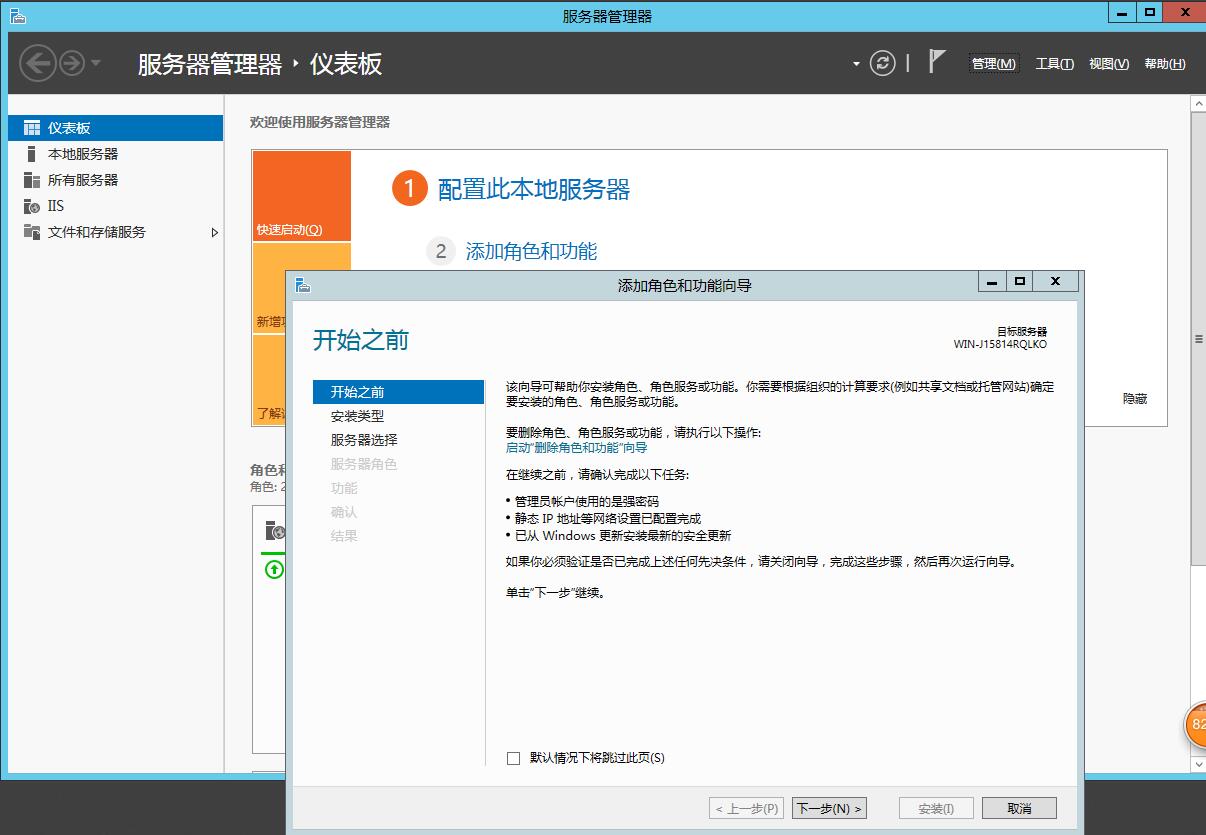Select the 安装类型 wizard step
This screenshot has height=835, width=1206.
[357, 416]
